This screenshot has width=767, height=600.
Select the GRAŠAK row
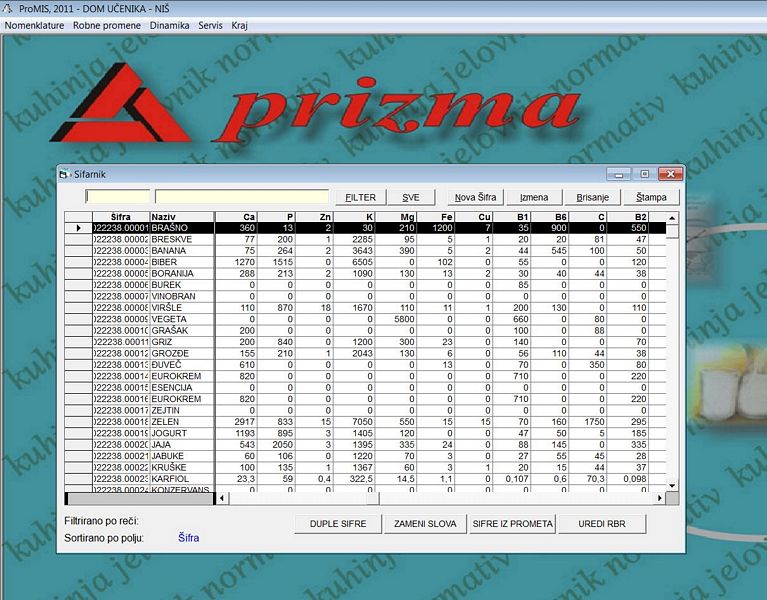(365, 331)
